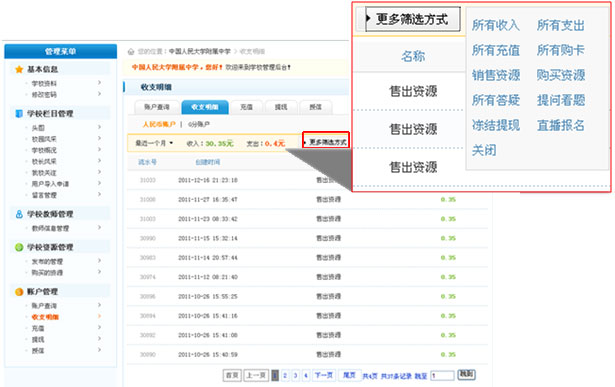Click the chevron next to sidebar 充值

(x=99, y=327)
